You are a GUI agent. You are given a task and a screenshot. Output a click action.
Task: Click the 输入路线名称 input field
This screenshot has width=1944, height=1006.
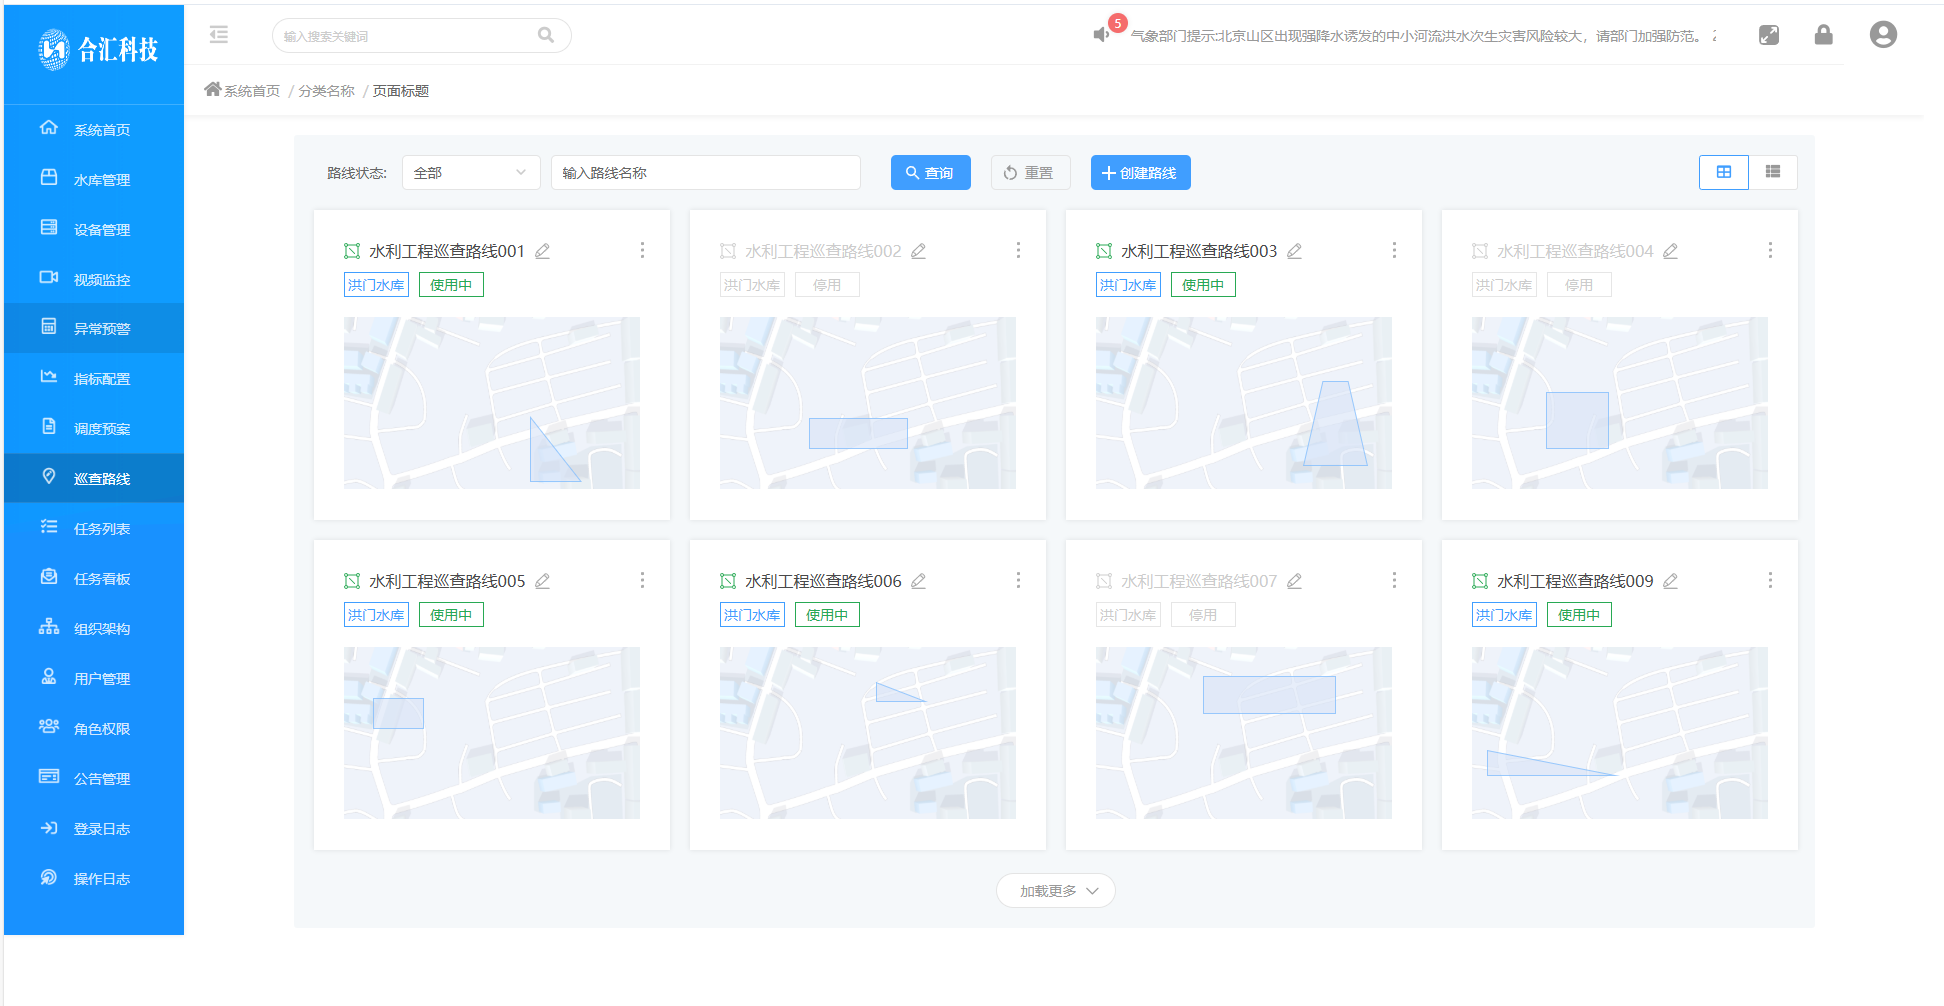pos(705,172)
